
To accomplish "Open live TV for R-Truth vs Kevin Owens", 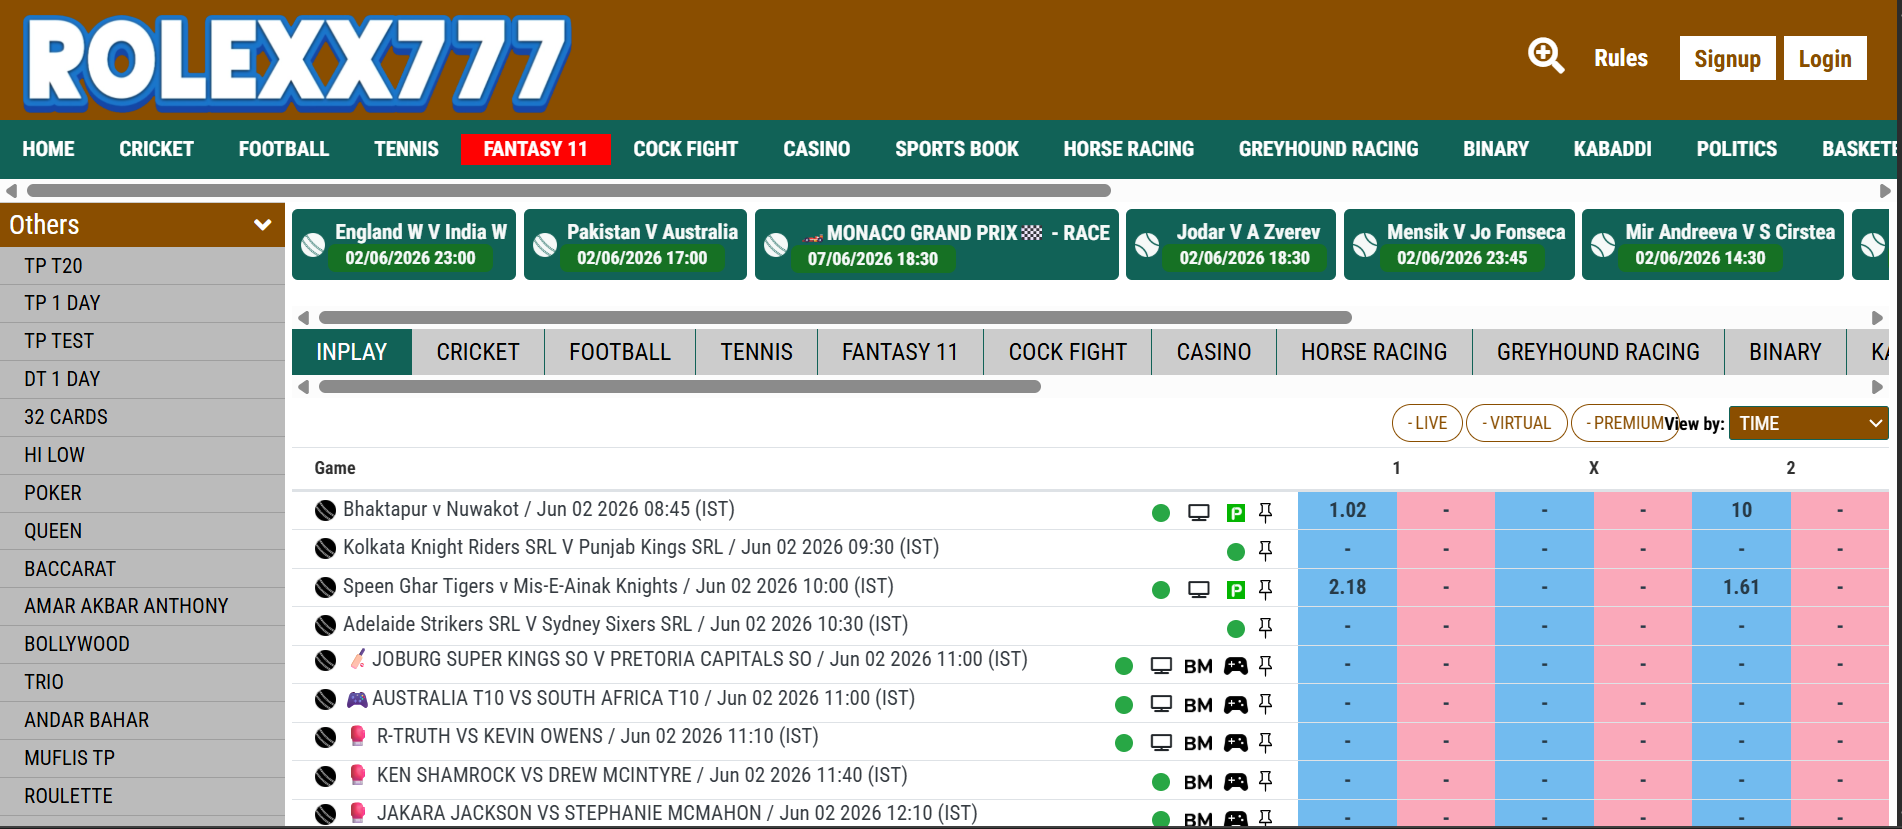I will pyautogui.click(x=1161, y=743).
